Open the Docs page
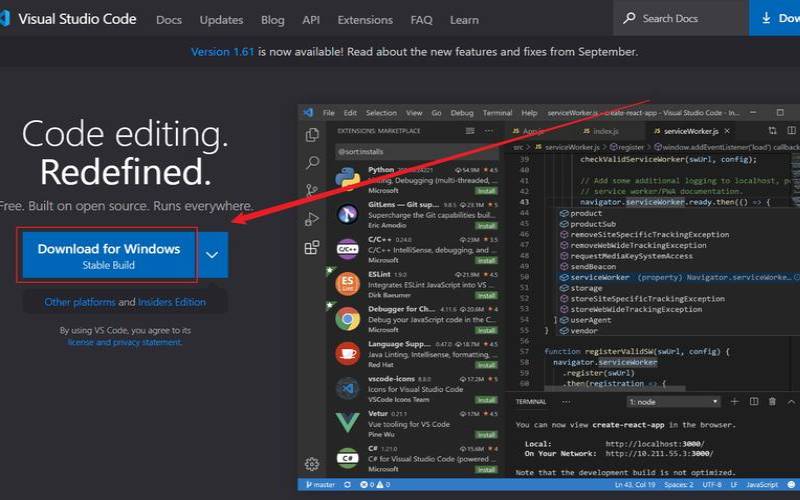 (x=169, y=20)
